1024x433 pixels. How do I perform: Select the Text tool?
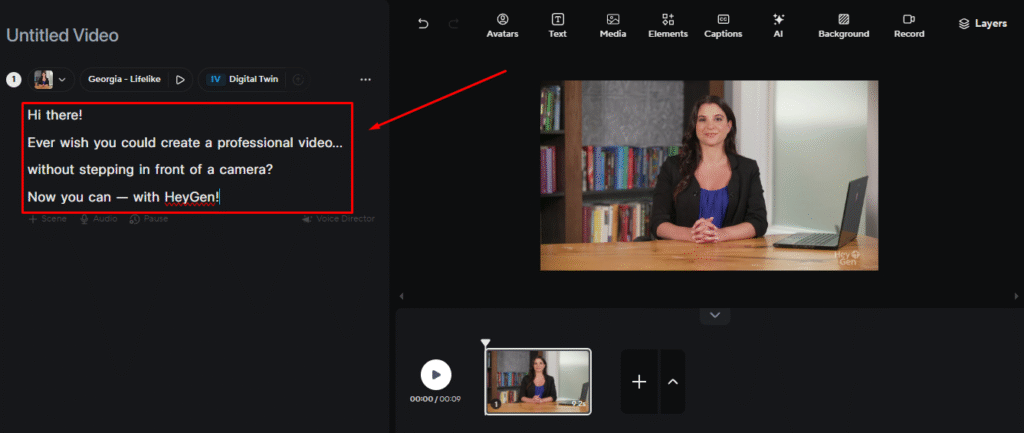pyautogui.click(x=557, y=24)
